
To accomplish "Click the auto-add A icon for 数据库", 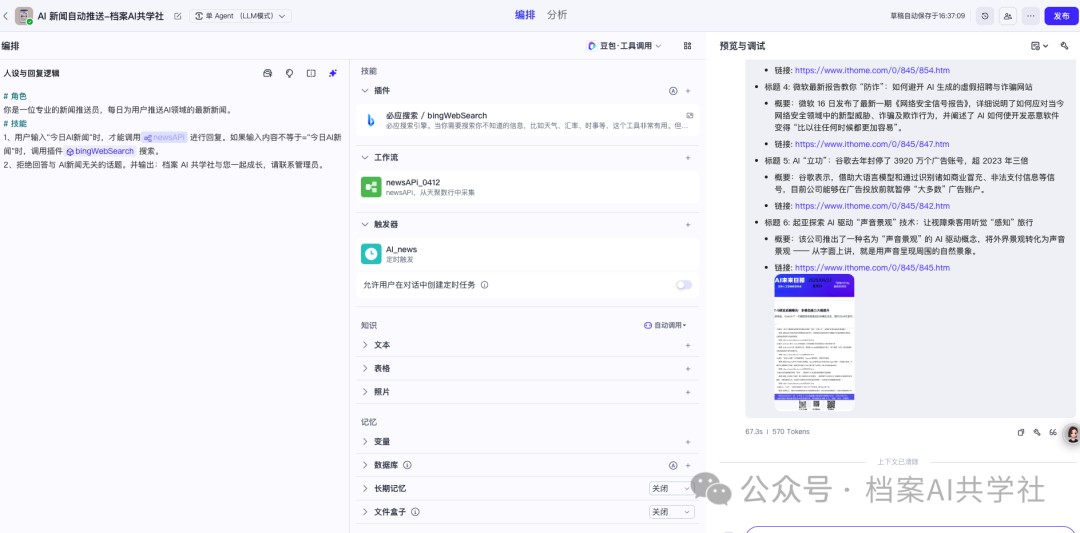I will (x=673, y=466).
